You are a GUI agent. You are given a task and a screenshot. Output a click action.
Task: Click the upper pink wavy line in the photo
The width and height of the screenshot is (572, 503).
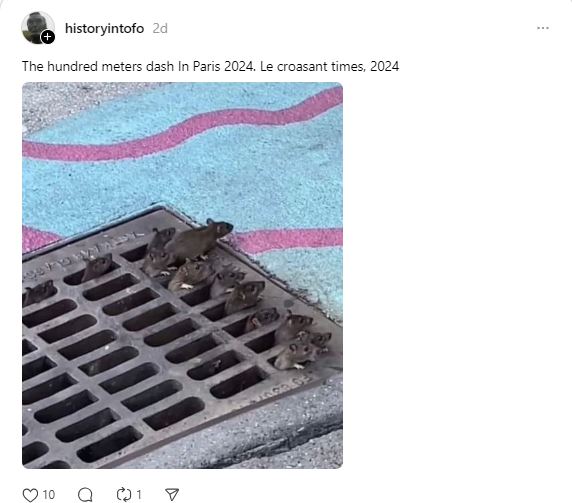pos(182,128)
